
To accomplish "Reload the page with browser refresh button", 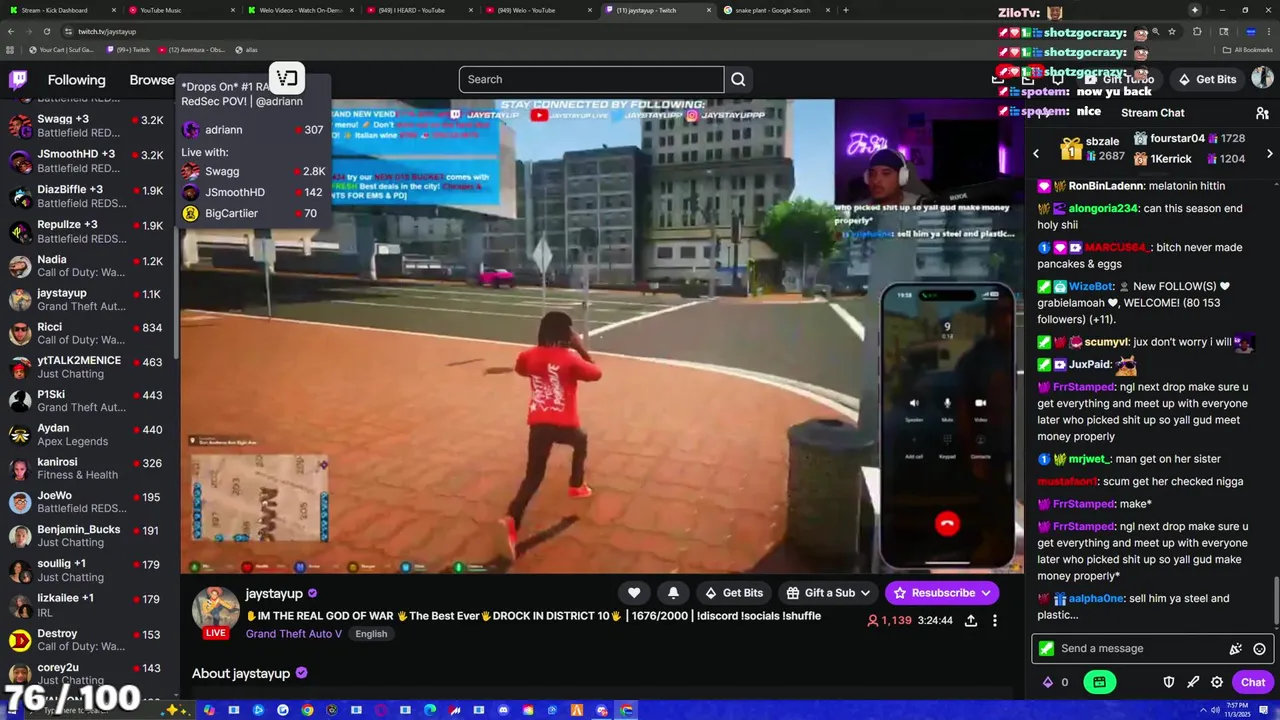I will click(46, 31).
